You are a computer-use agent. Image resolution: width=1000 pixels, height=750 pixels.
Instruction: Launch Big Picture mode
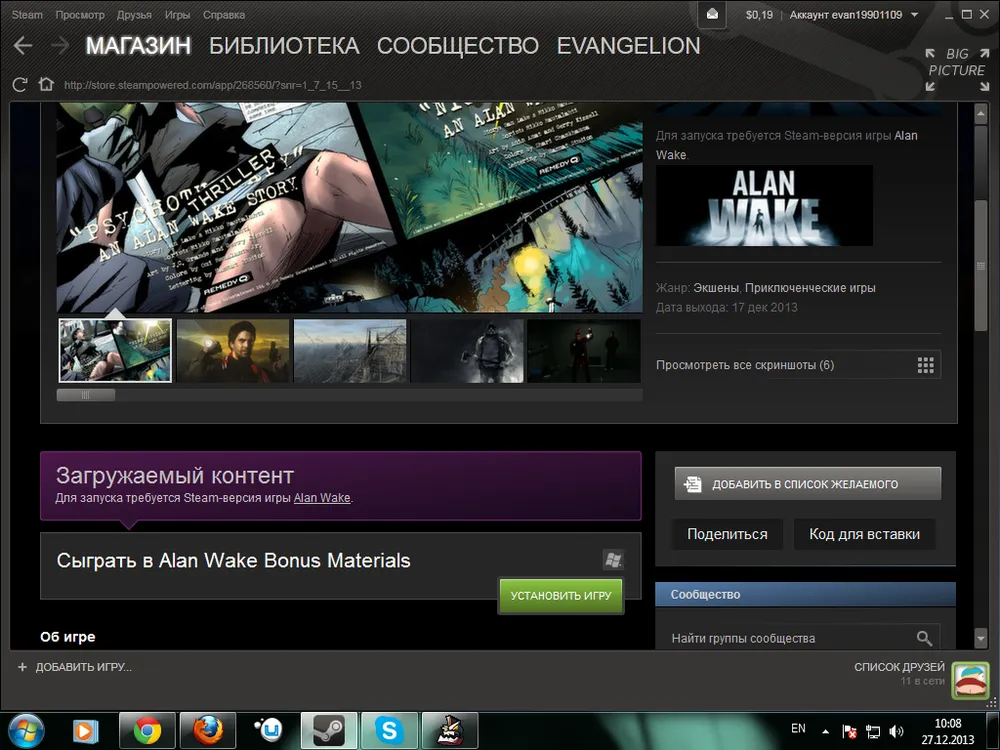coord(957,70)
